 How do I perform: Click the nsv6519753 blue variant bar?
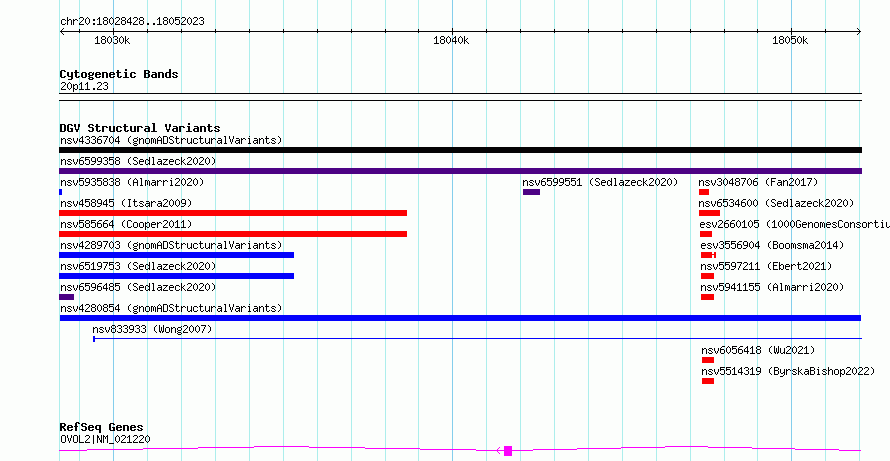tap(177, 276)
